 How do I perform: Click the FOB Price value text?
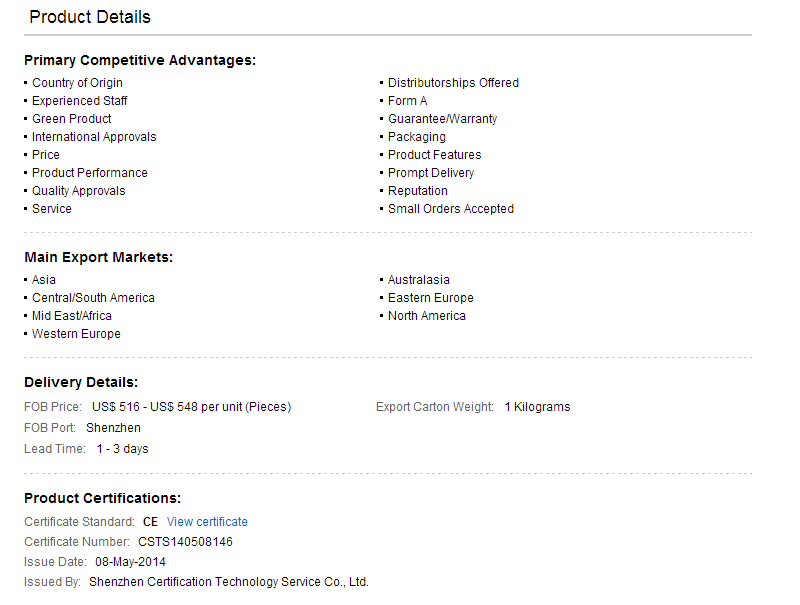tap(191, 407)
